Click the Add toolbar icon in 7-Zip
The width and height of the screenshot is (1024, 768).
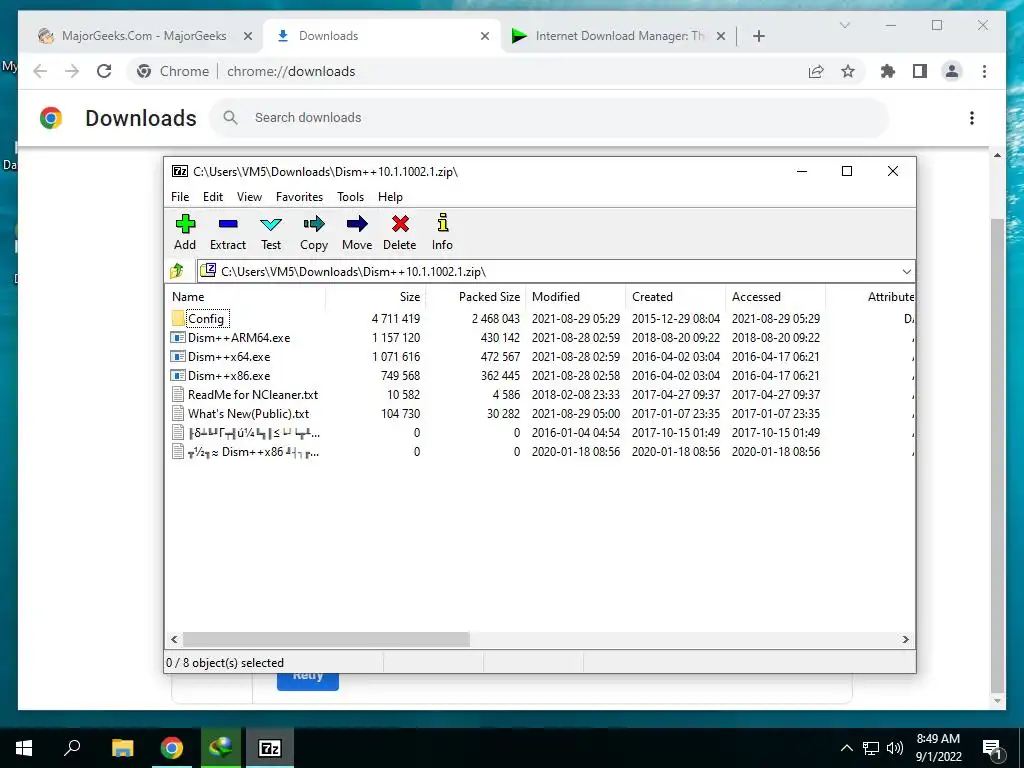click(185, 225)
